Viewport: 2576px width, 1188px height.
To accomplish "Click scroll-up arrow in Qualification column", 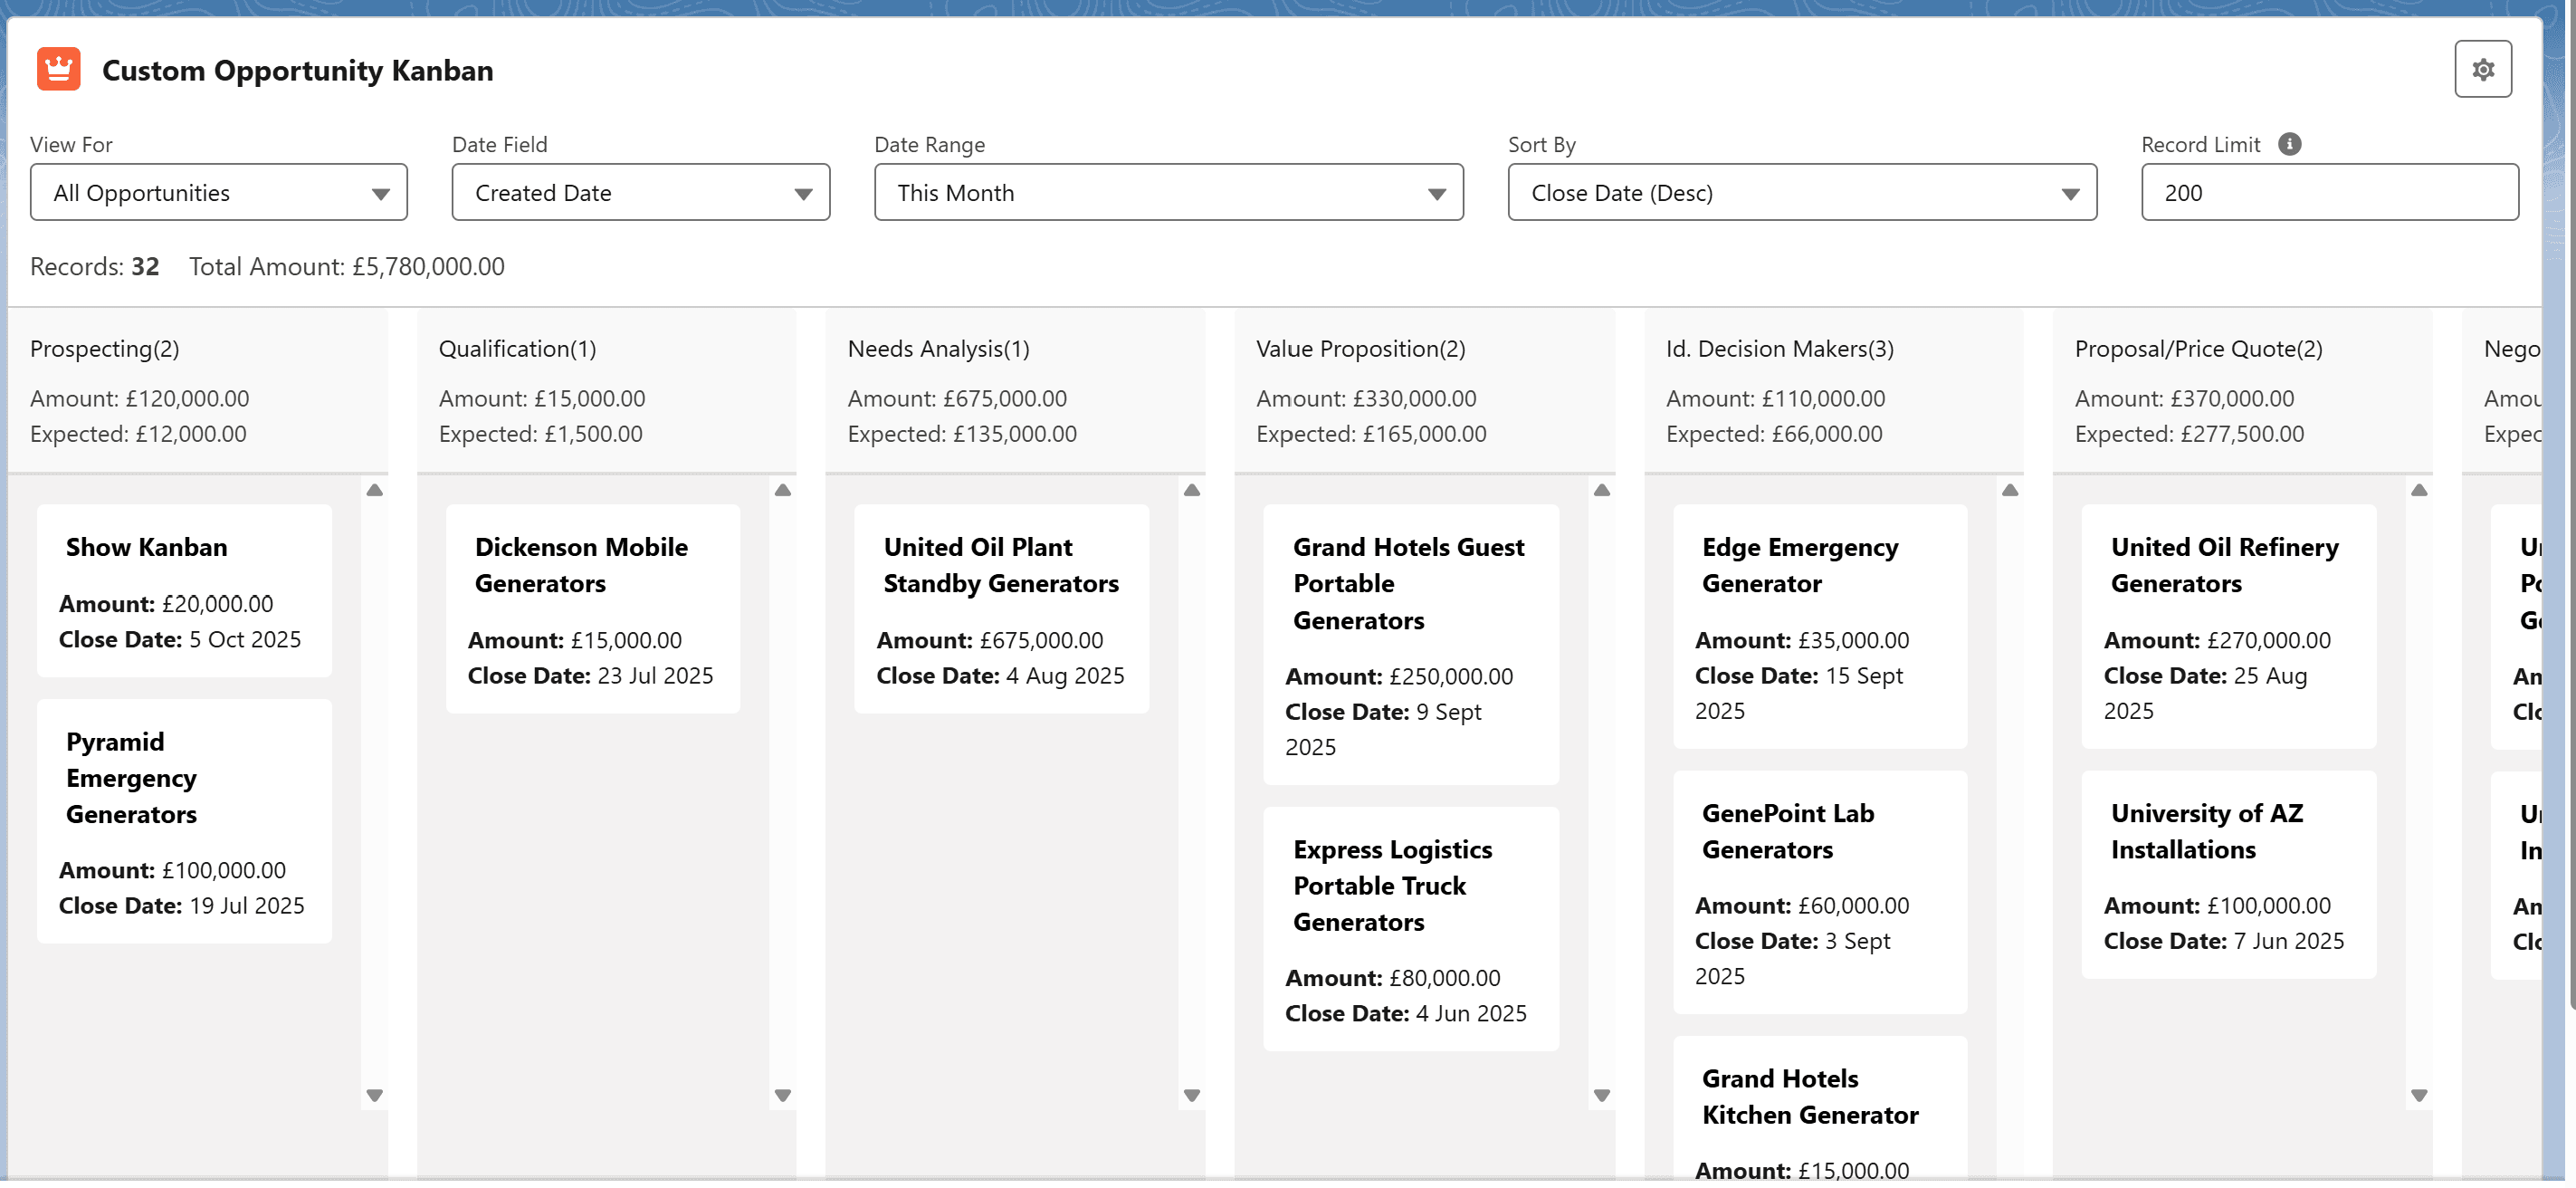I will (x=783, y=490).
